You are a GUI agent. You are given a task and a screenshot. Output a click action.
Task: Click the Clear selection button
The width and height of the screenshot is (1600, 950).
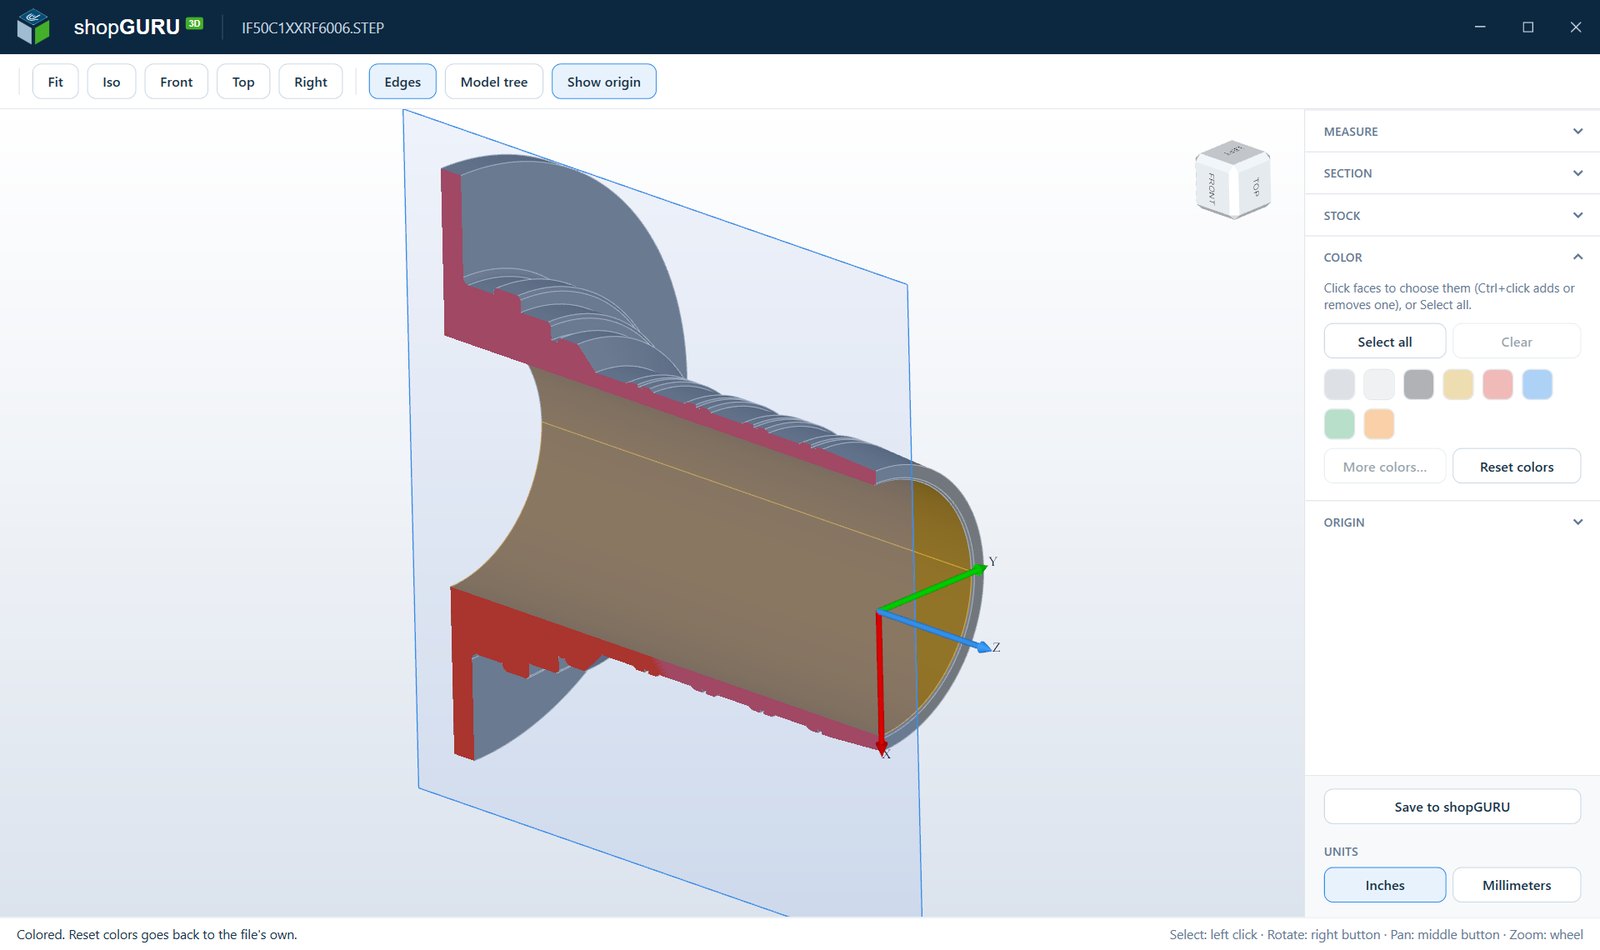click(x=1517, y=341)
